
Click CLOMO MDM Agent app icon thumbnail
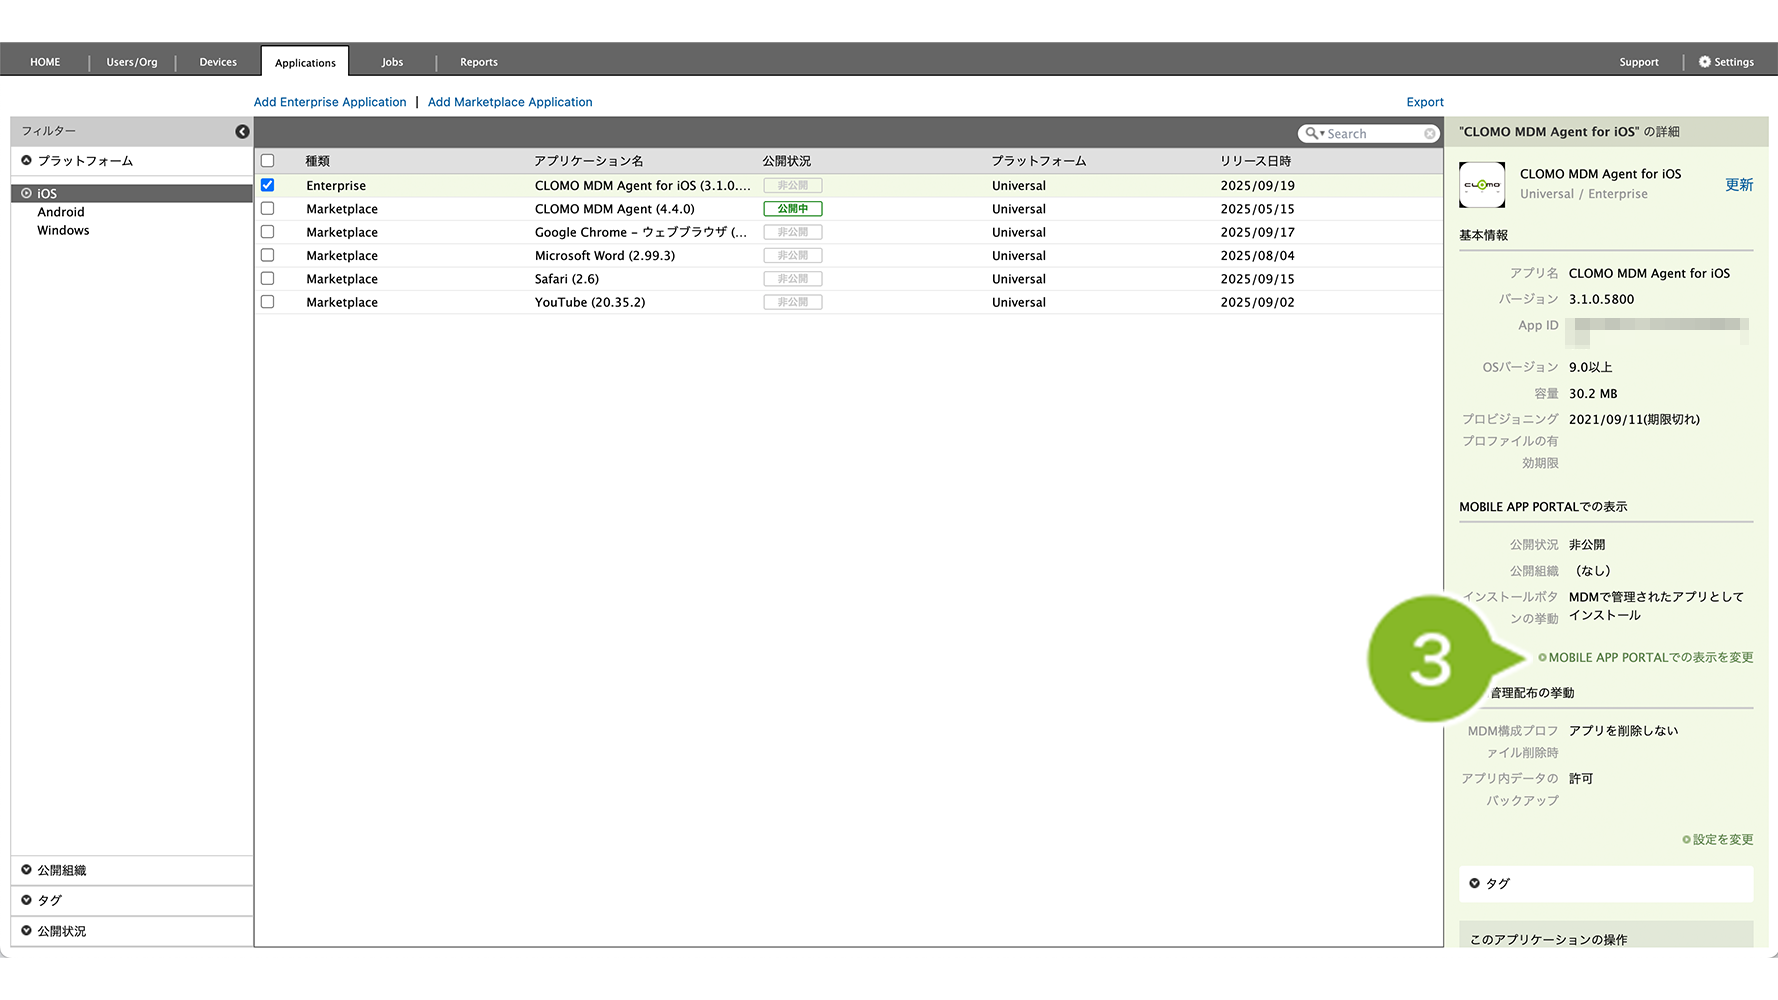tap(1482, 185)
